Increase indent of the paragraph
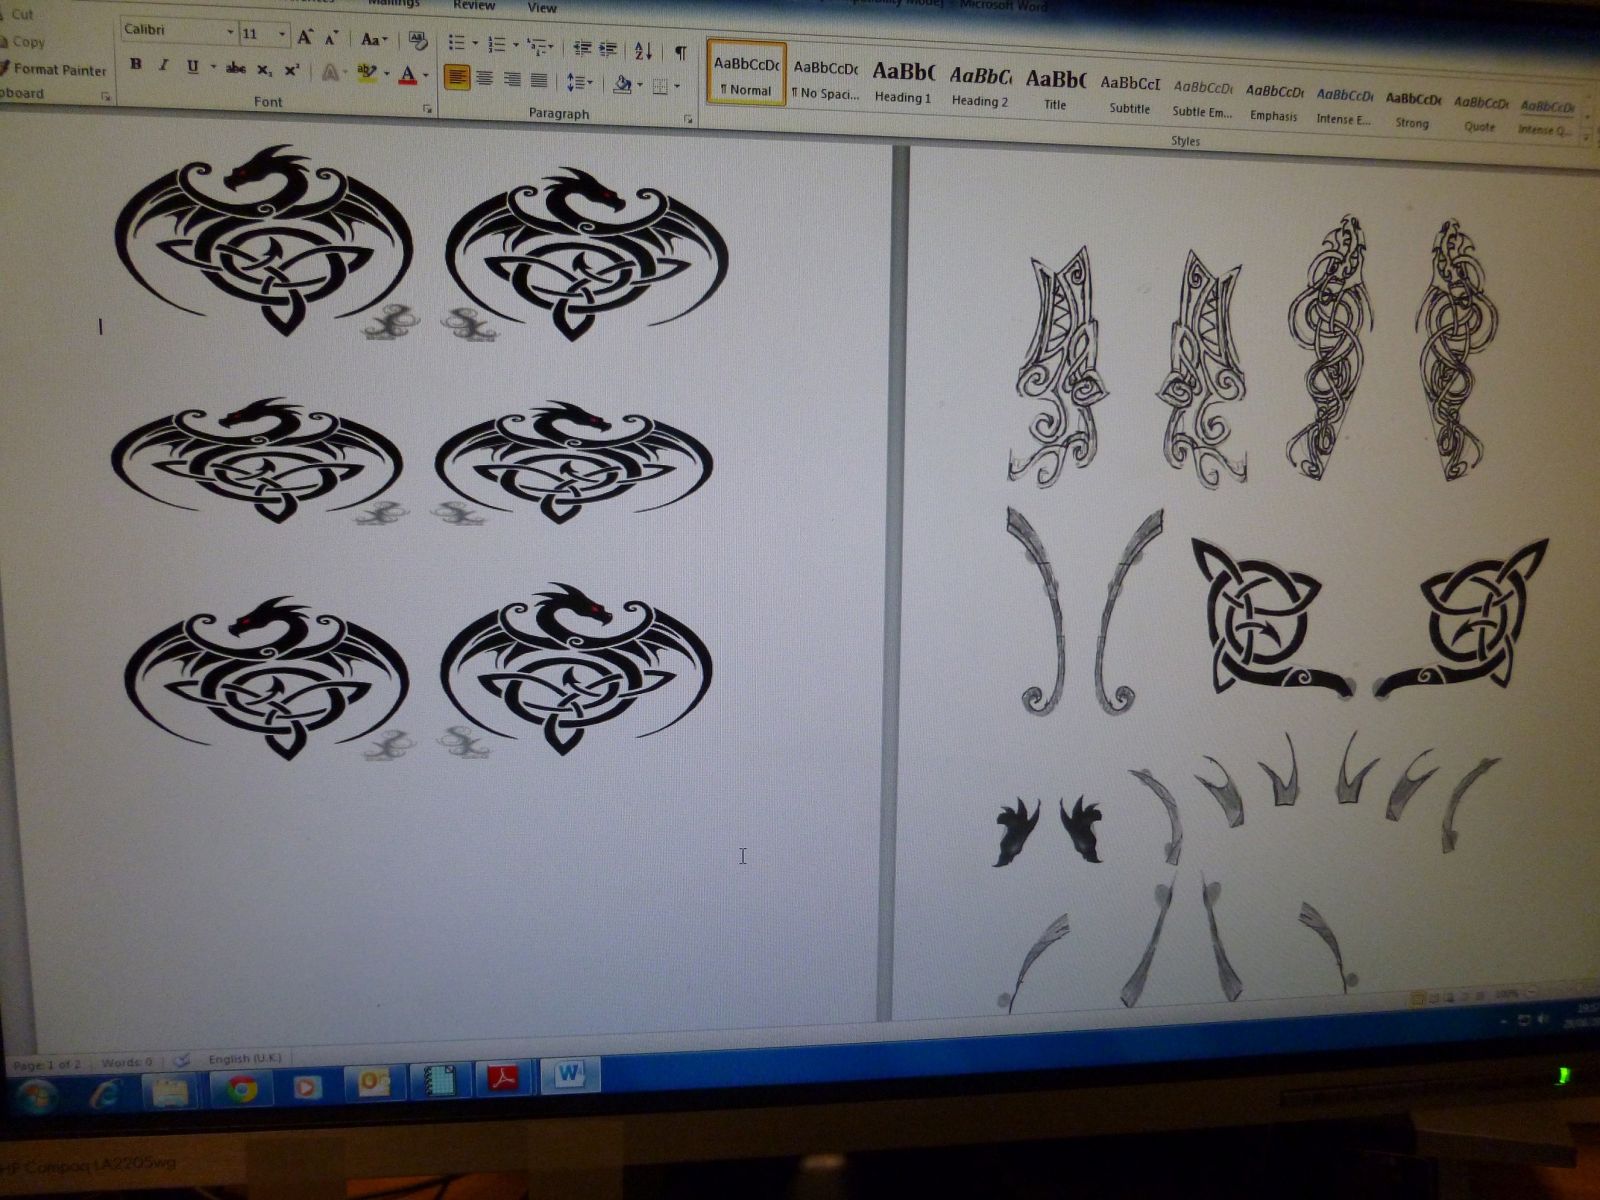 607,48
